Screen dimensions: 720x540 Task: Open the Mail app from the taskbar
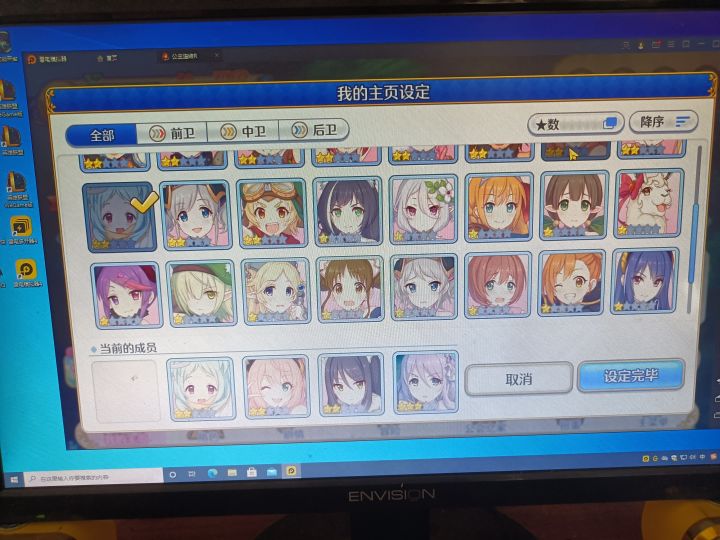(x=271, y=472)
